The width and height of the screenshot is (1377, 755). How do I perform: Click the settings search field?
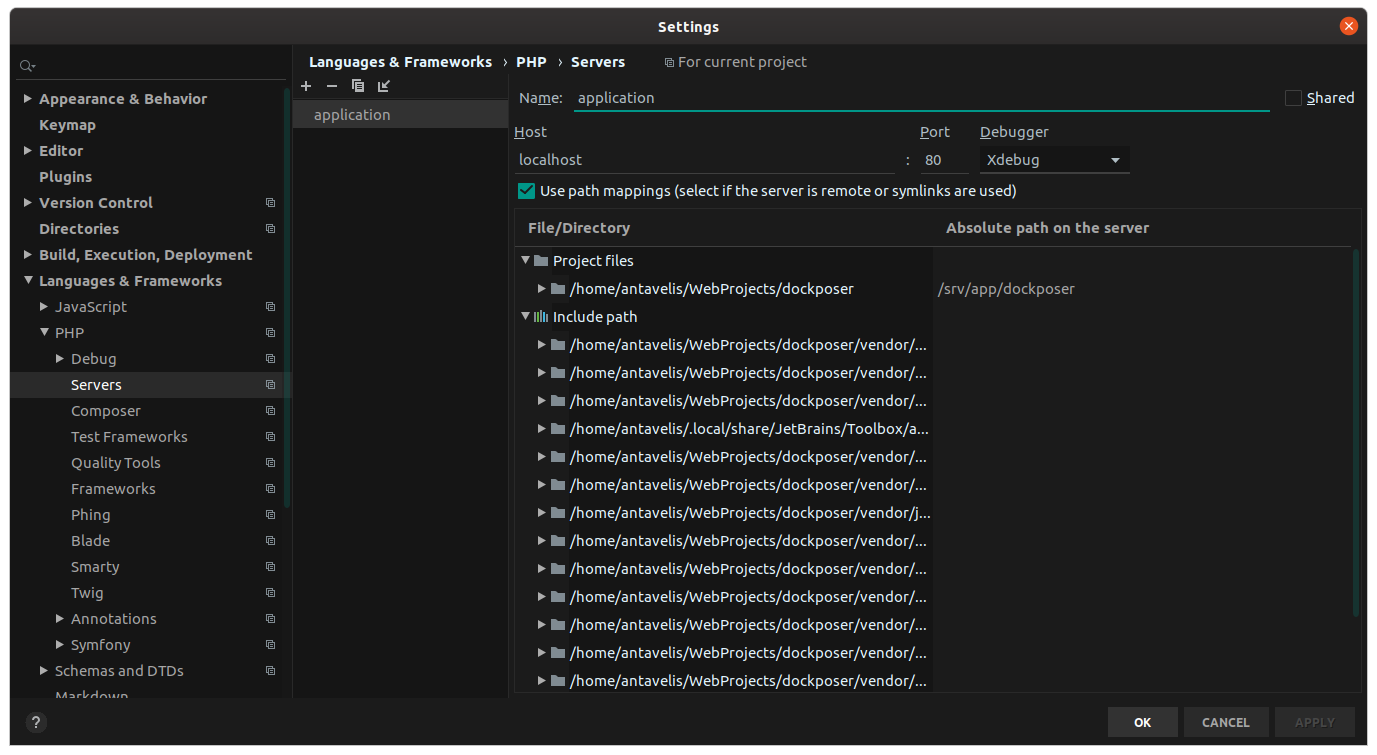[150, 66]
